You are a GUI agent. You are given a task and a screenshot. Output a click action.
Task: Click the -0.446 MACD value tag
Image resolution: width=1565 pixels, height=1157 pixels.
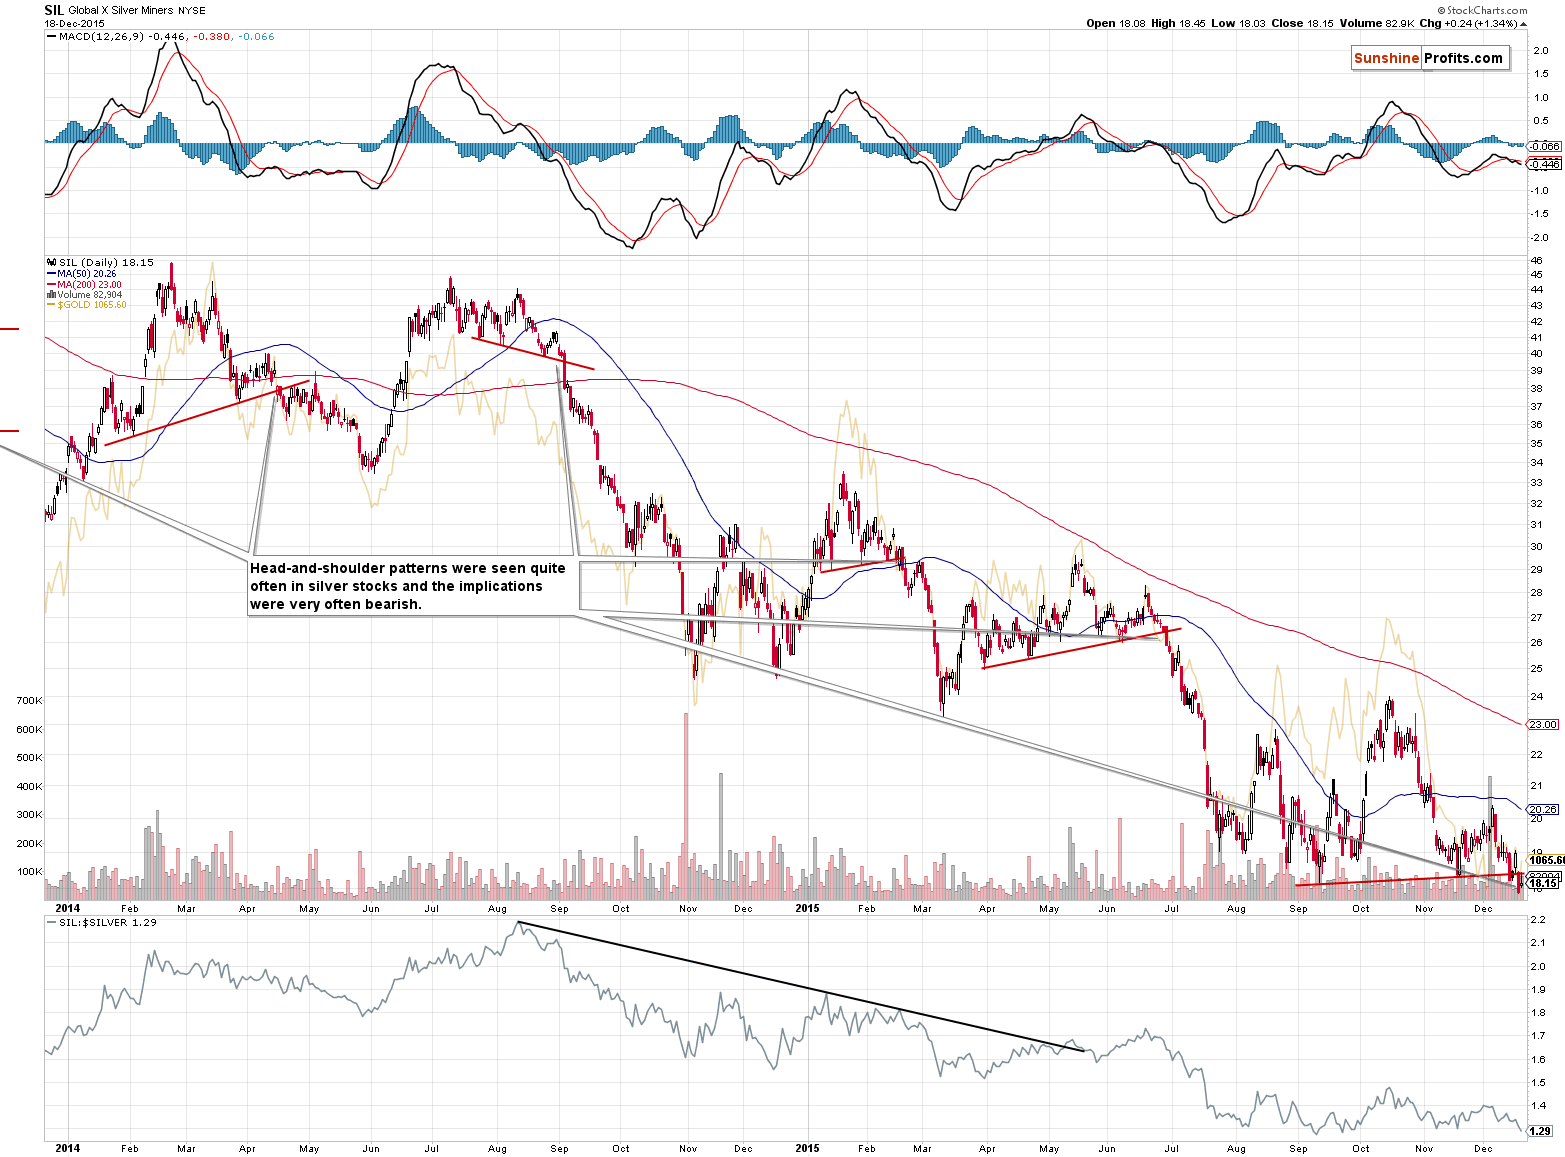pos(1544,164)
